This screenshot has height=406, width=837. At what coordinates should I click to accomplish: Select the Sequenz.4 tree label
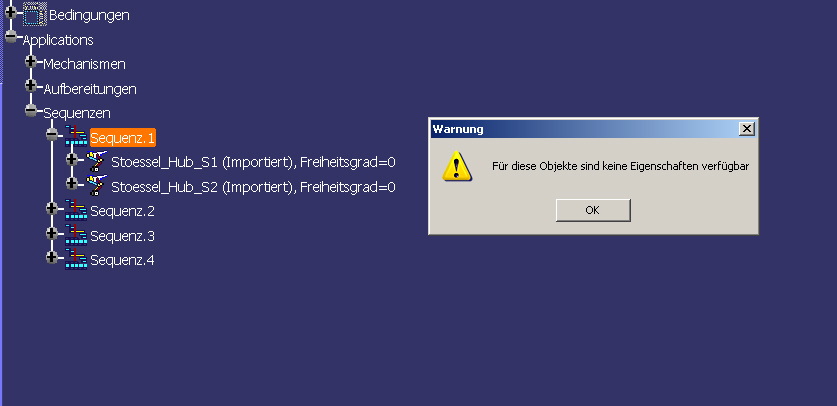coord(122,261)
